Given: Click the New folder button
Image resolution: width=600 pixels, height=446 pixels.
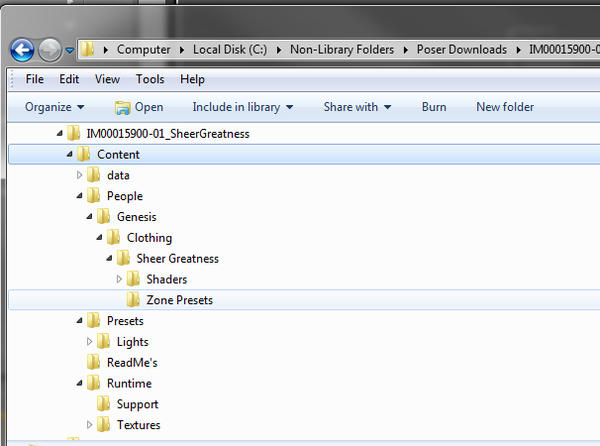Looking at the screenshot, I should [x=505, y=107].
